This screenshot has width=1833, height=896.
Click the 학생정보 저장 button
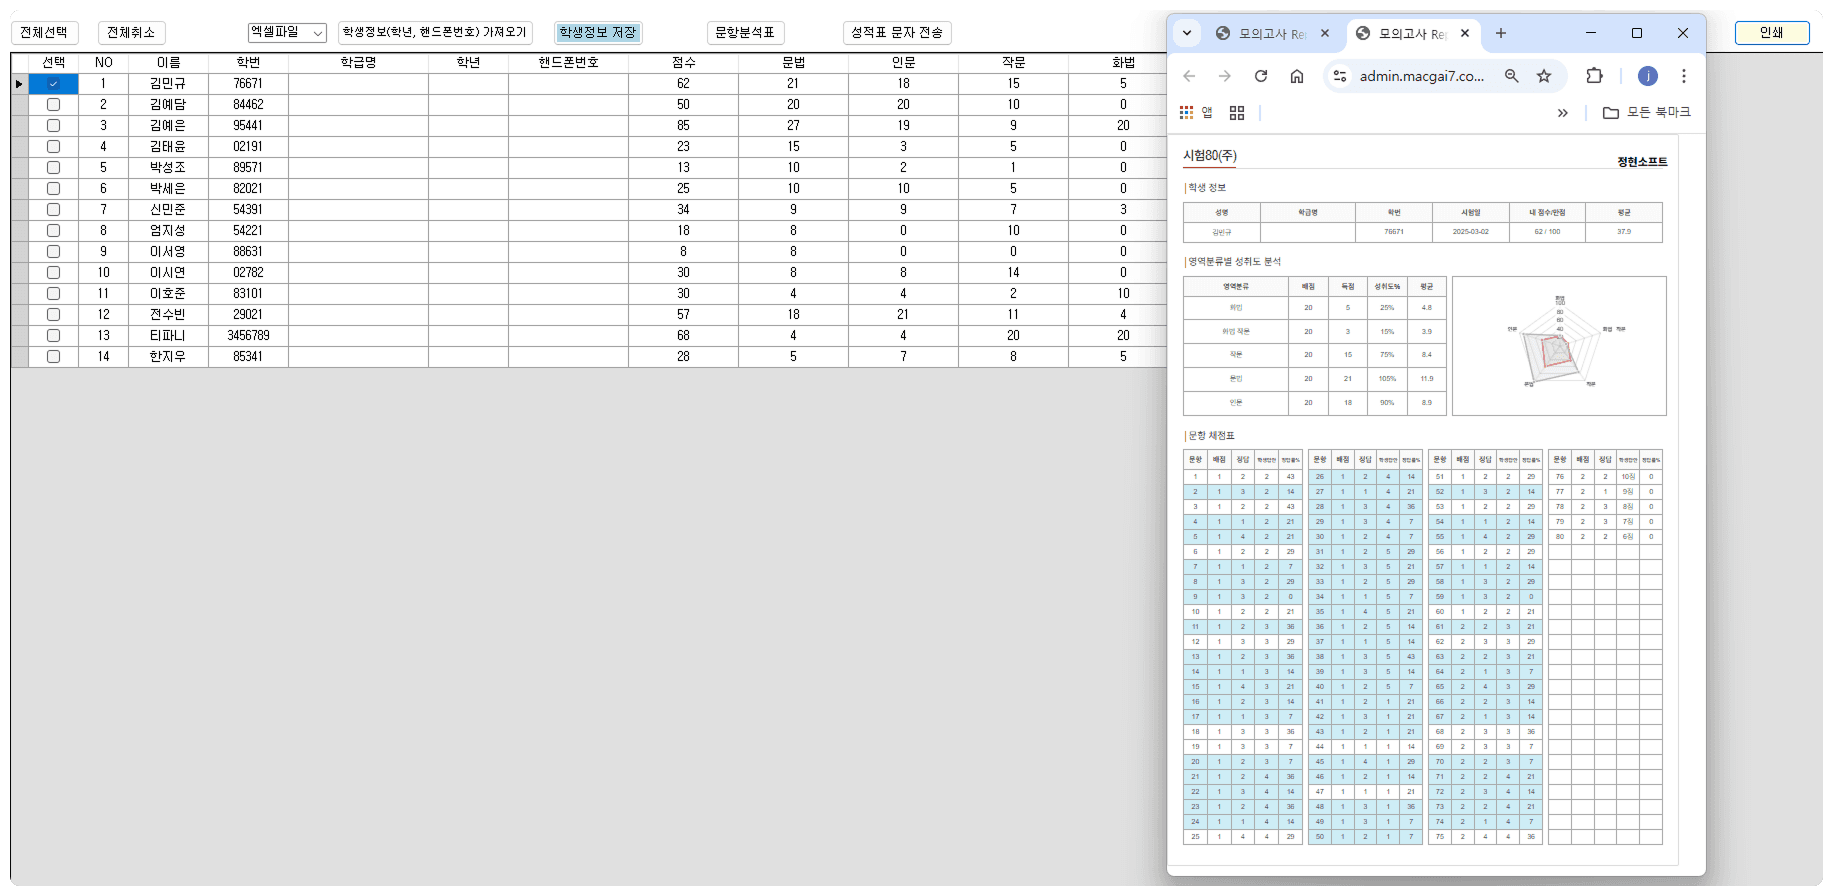598,33
